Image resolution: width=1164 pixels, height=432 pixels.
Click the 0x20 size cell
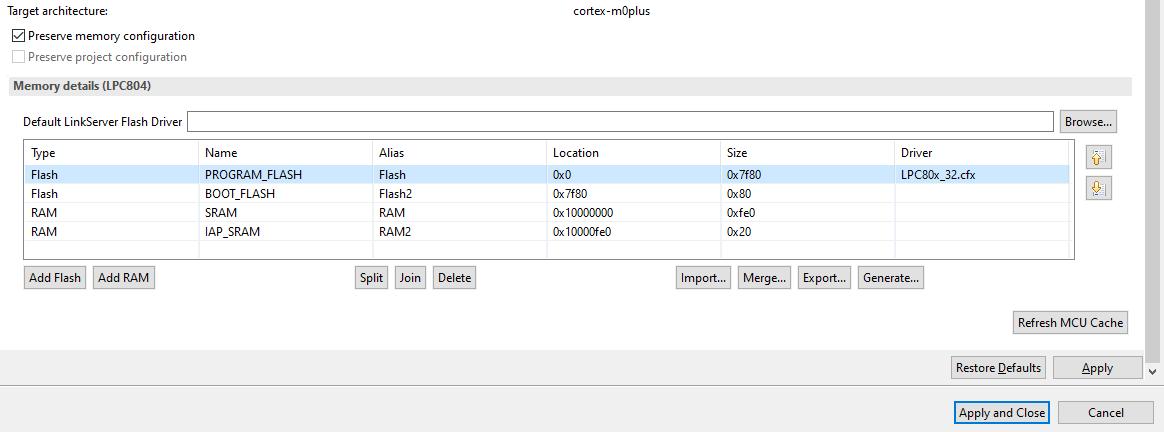(x=808, y=232)
